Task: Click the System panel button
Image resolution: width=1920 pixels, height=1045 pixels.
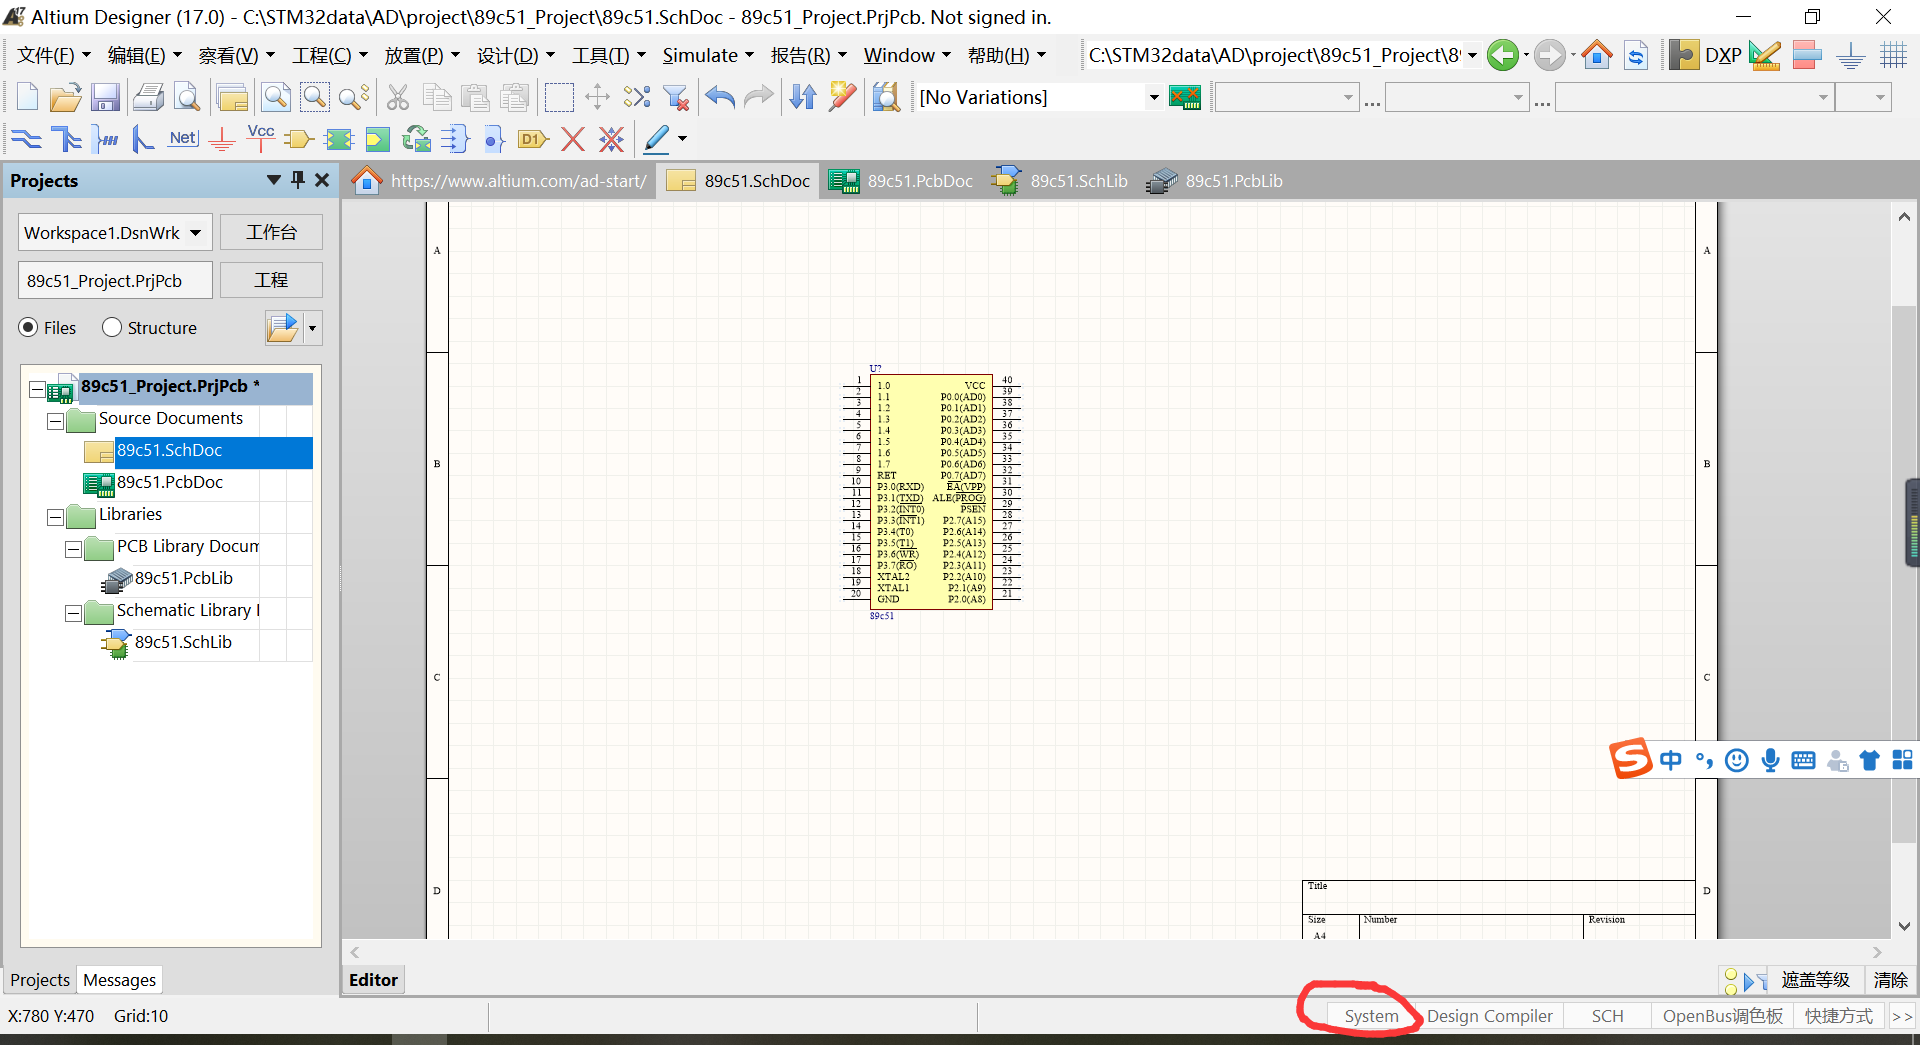Action: pyautogui.click(x=1371, y=1016)
